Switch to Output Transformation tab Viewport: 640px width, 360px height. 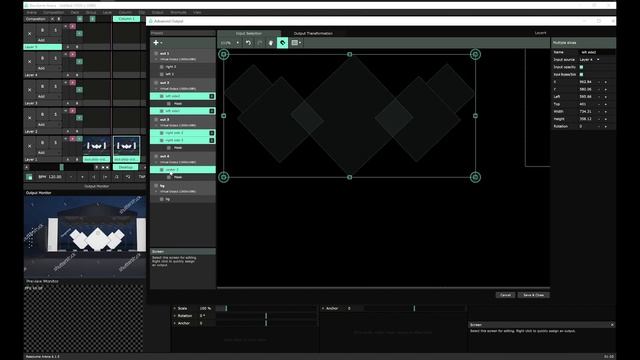click(313, 33)
